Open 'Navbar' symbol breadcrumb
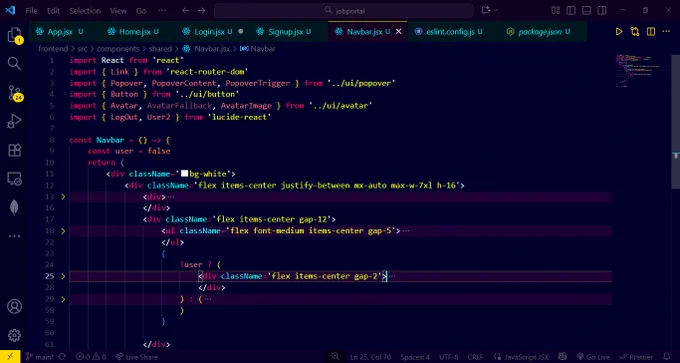The image size is (680, 363). [258, 49]
